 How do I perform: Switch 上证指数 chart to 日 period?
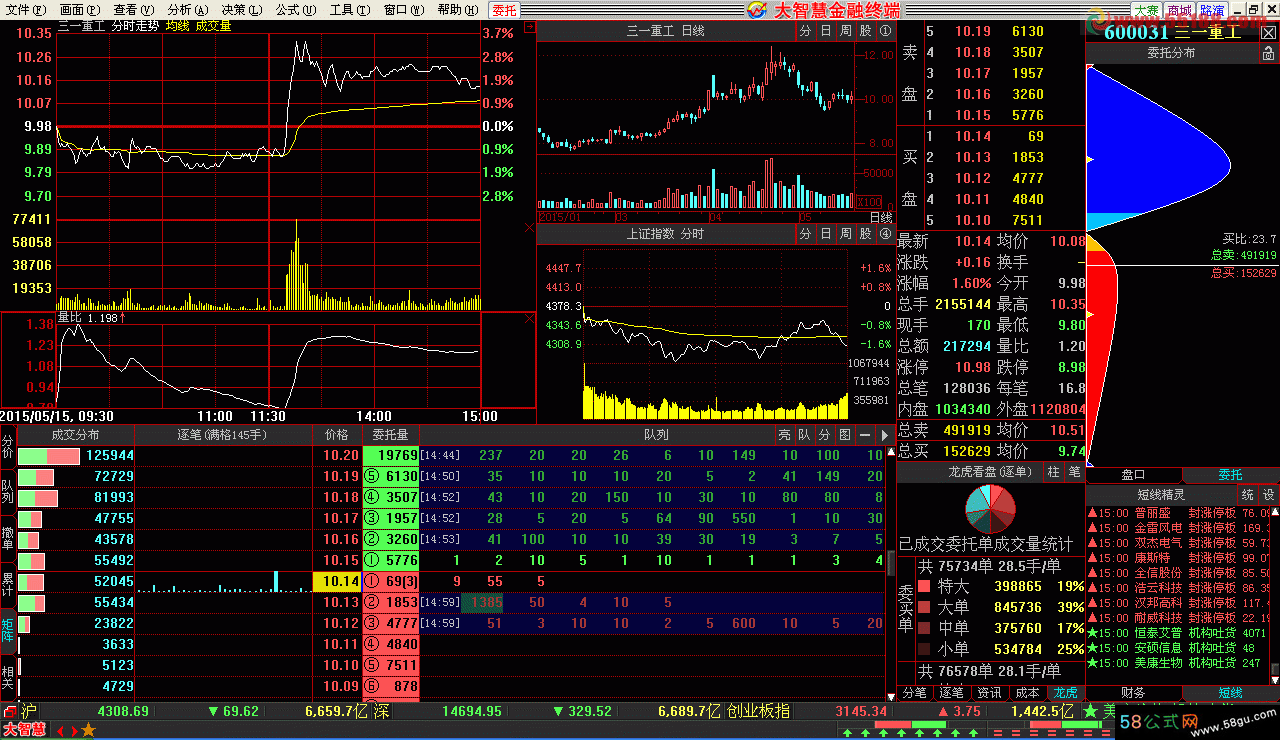[x=826, y=233]
